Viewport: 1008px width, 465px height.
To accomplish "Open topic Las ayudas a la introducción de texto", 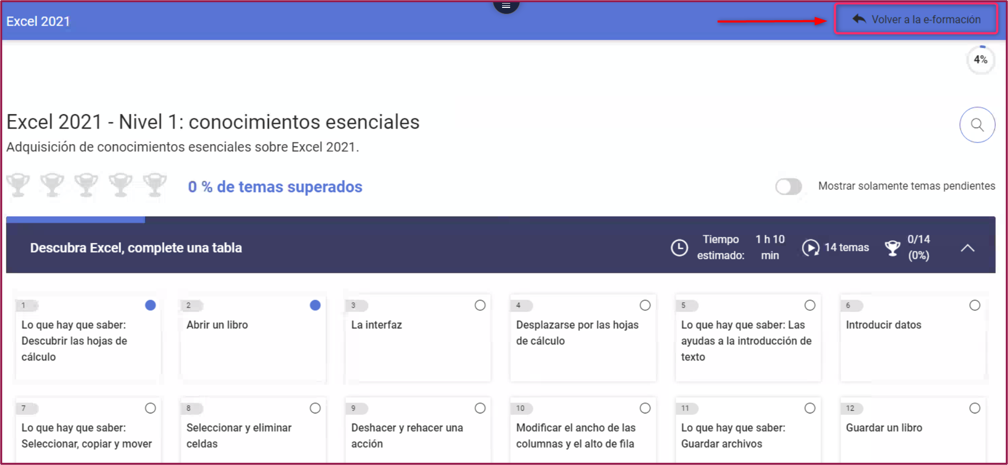I will point(748,338).
